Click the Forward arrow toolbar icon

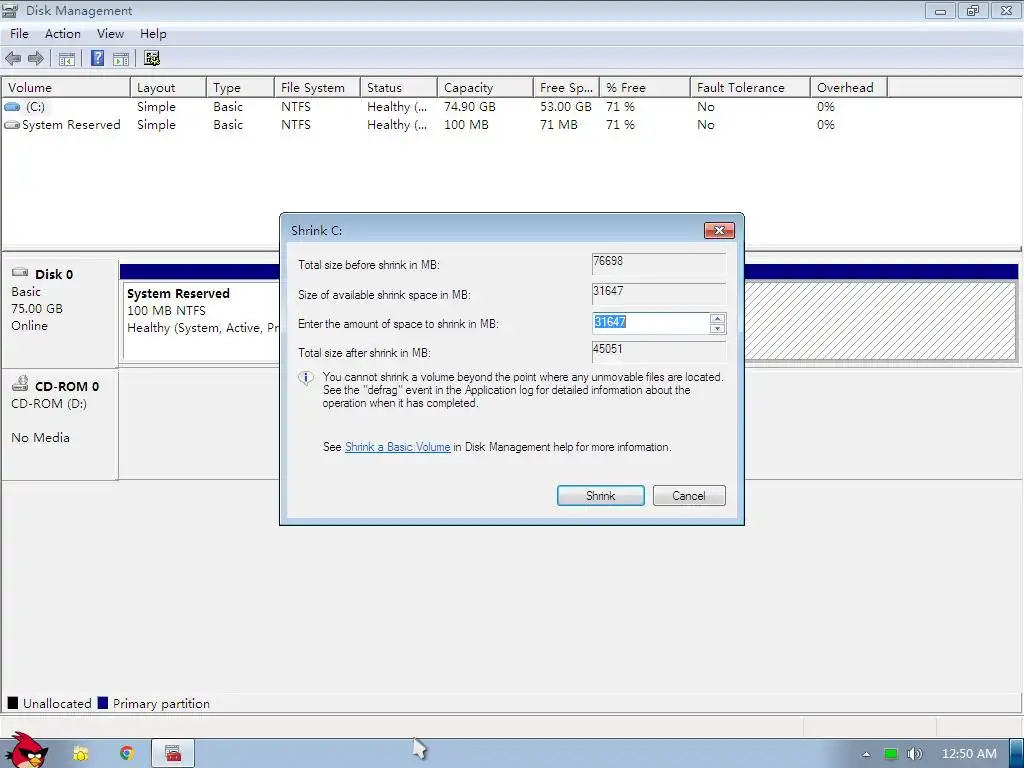coord(36,59)
